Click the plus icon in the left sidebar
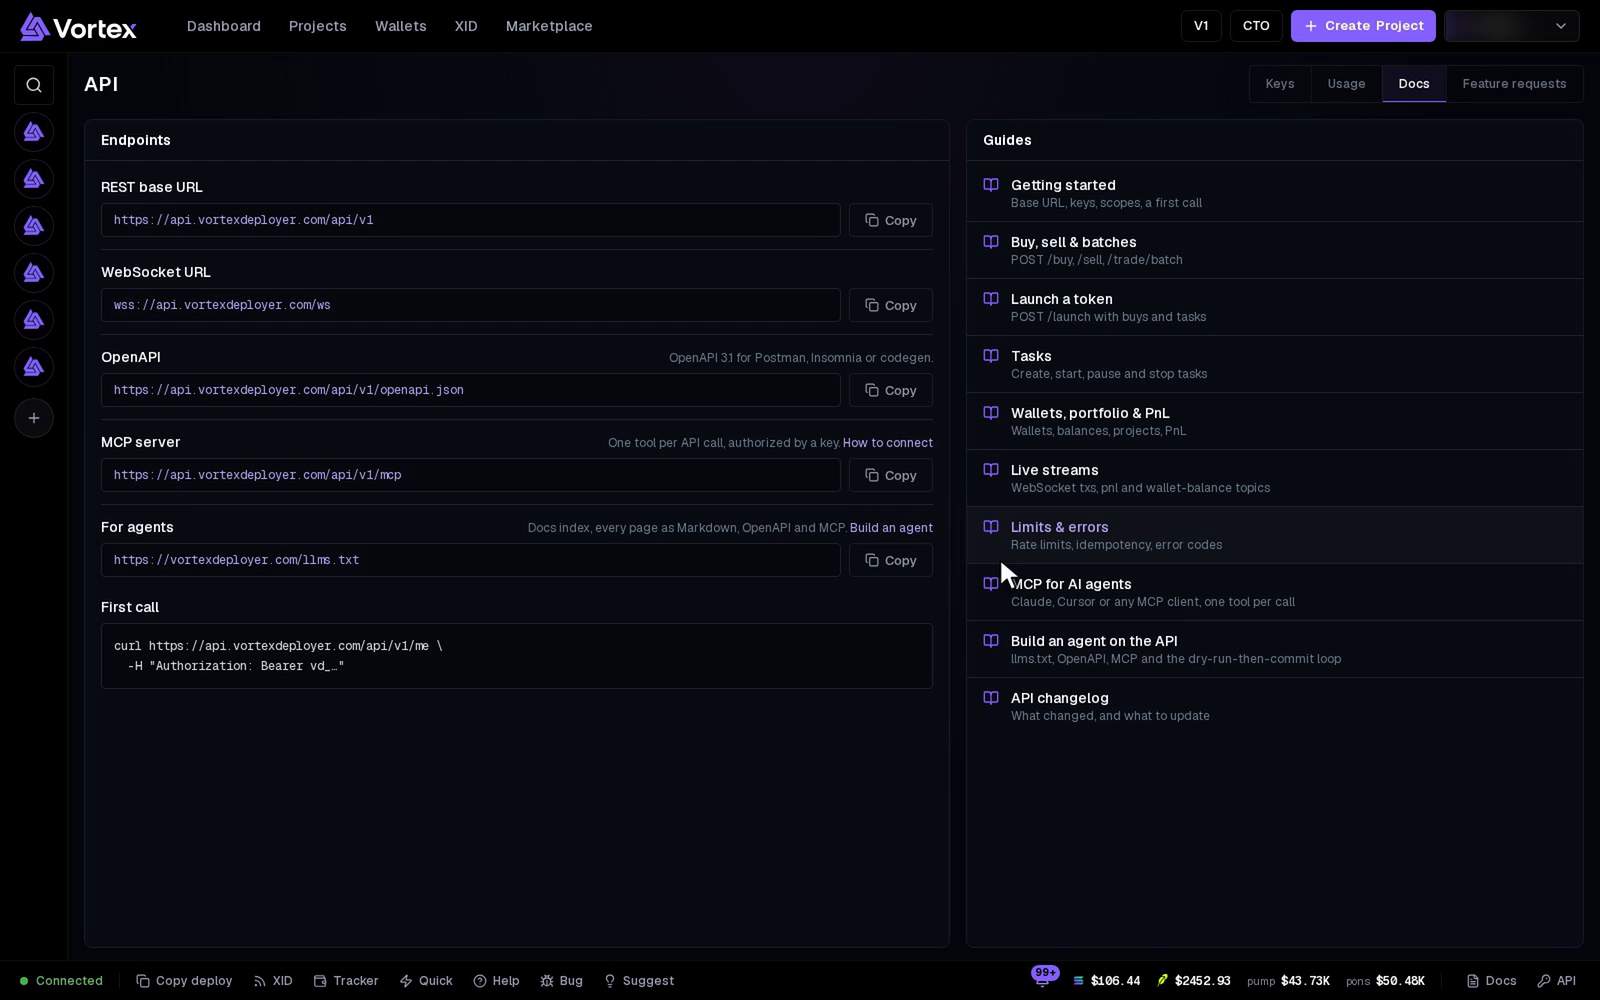The width and height of the screenshot is (1600, 1000). click(x=34, y=418)
